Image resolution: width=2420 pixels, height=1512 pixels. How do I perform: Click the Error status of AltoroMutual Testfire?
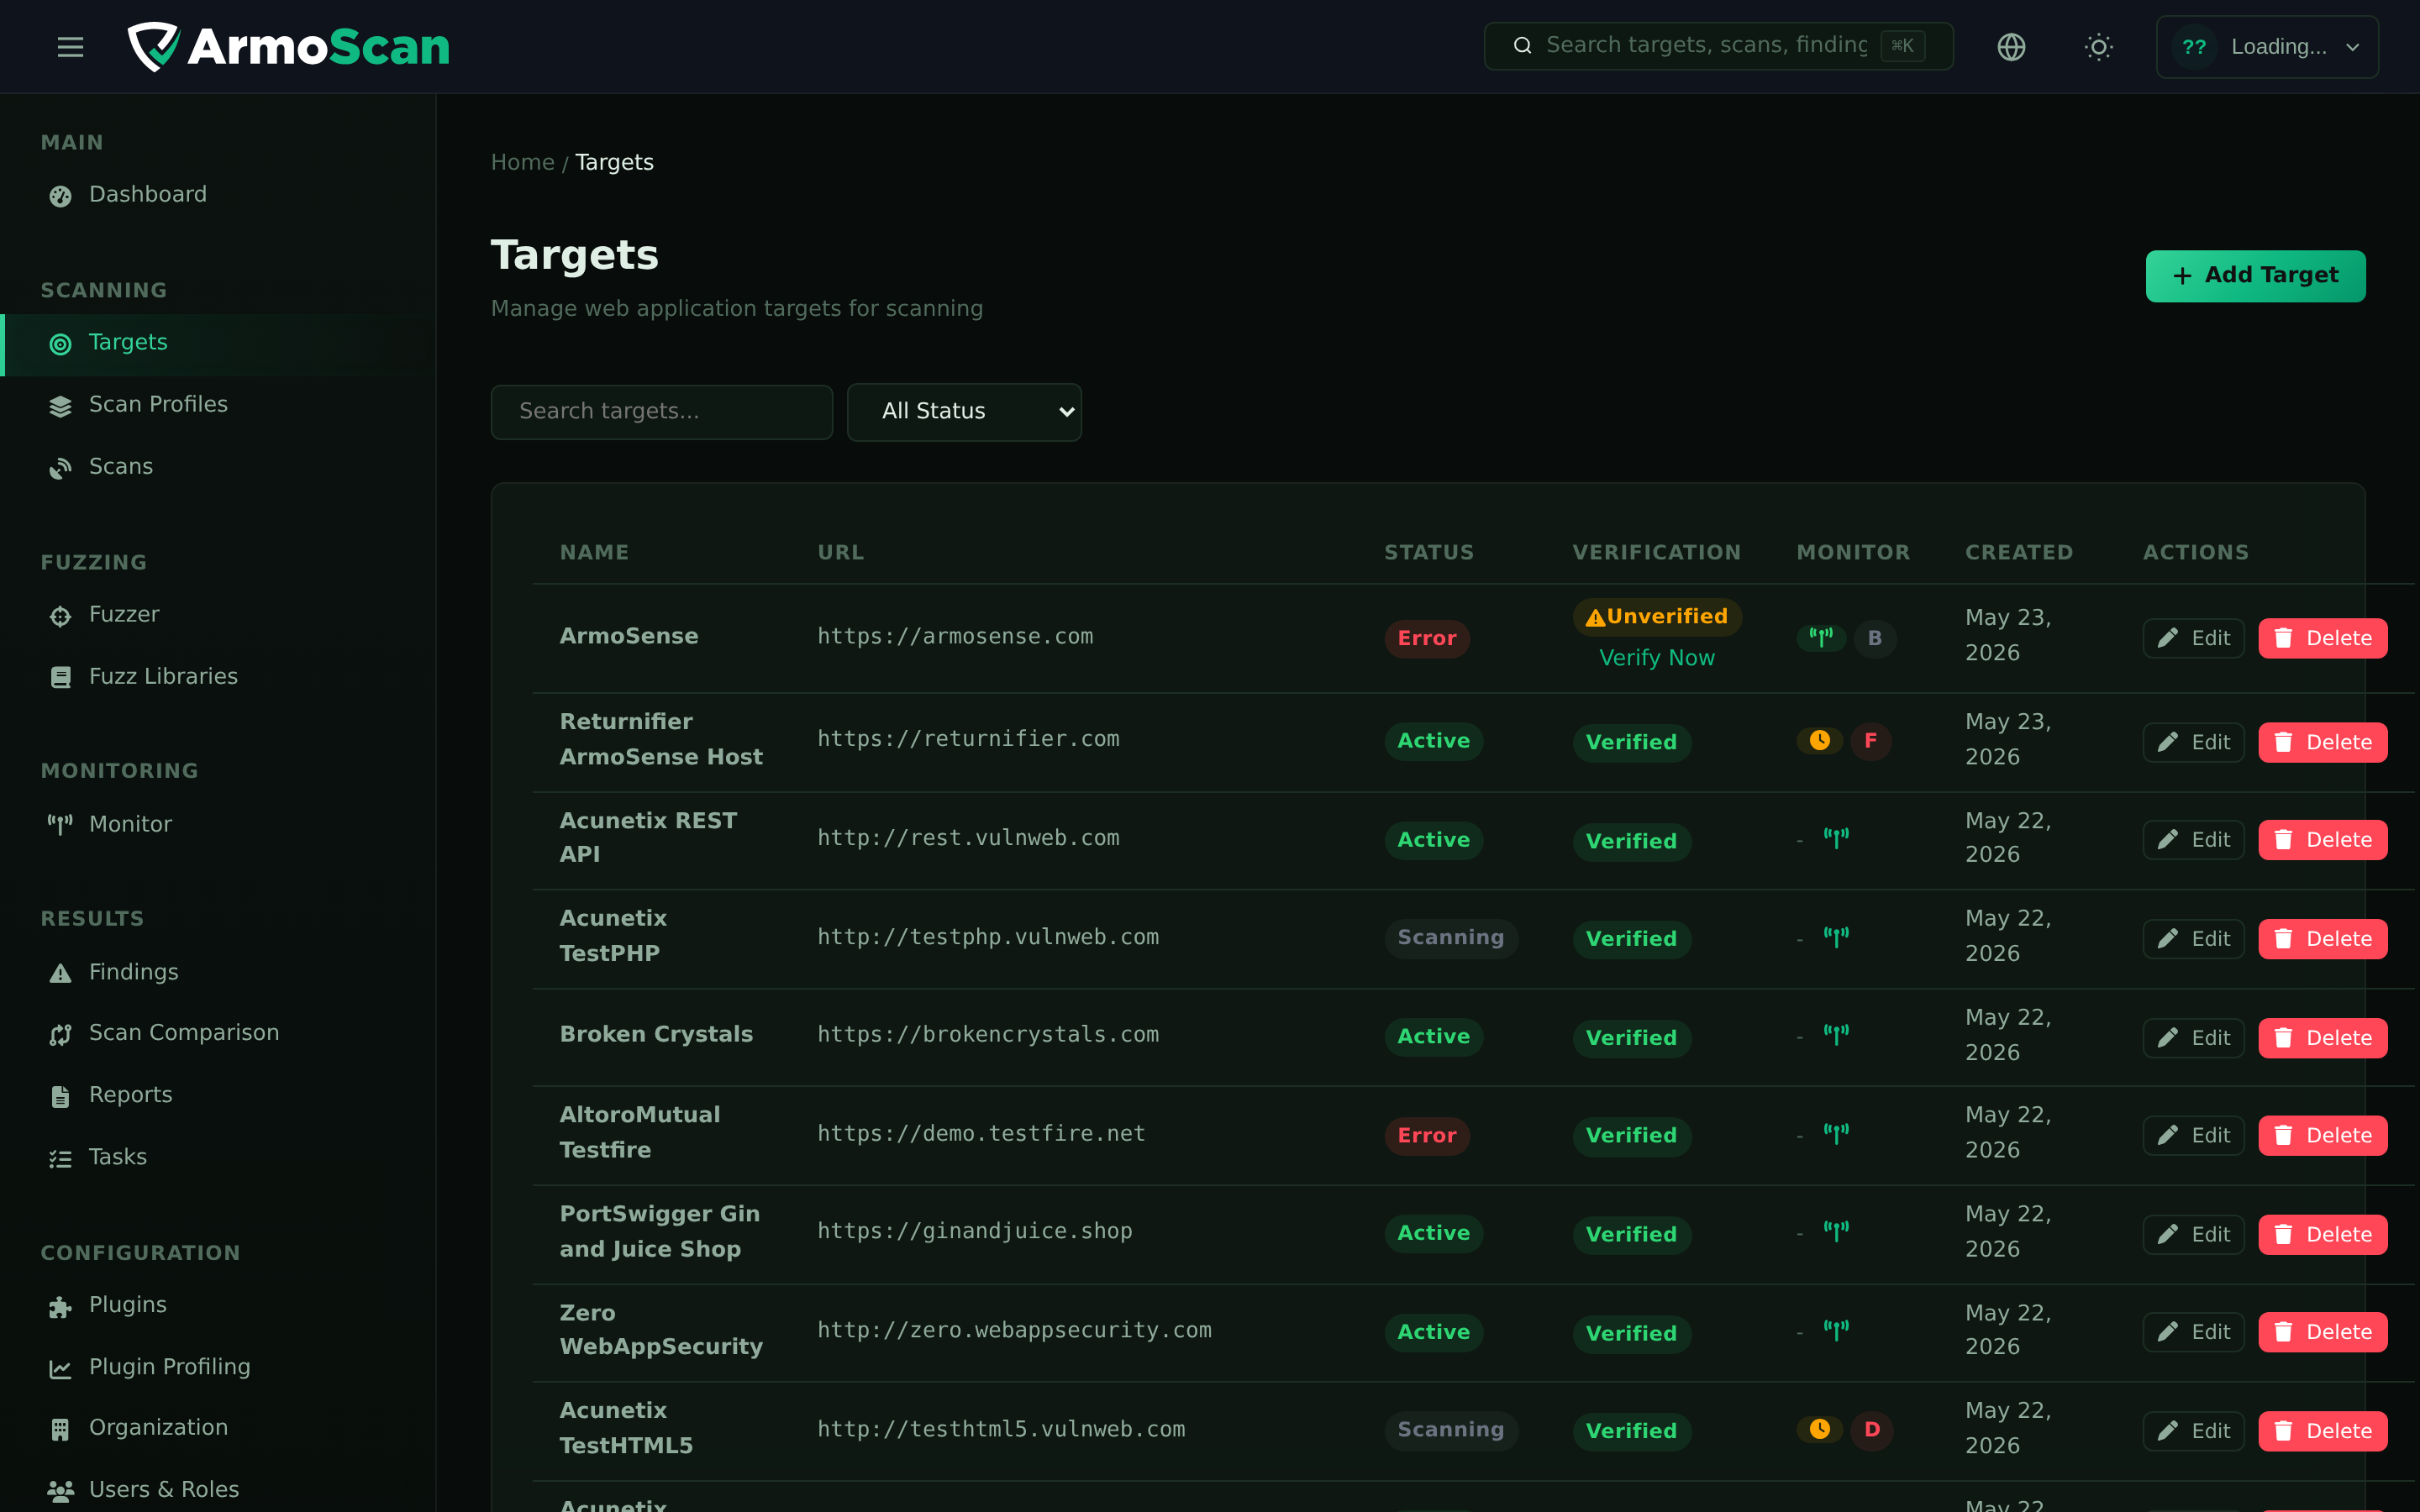point(1426,1136)
